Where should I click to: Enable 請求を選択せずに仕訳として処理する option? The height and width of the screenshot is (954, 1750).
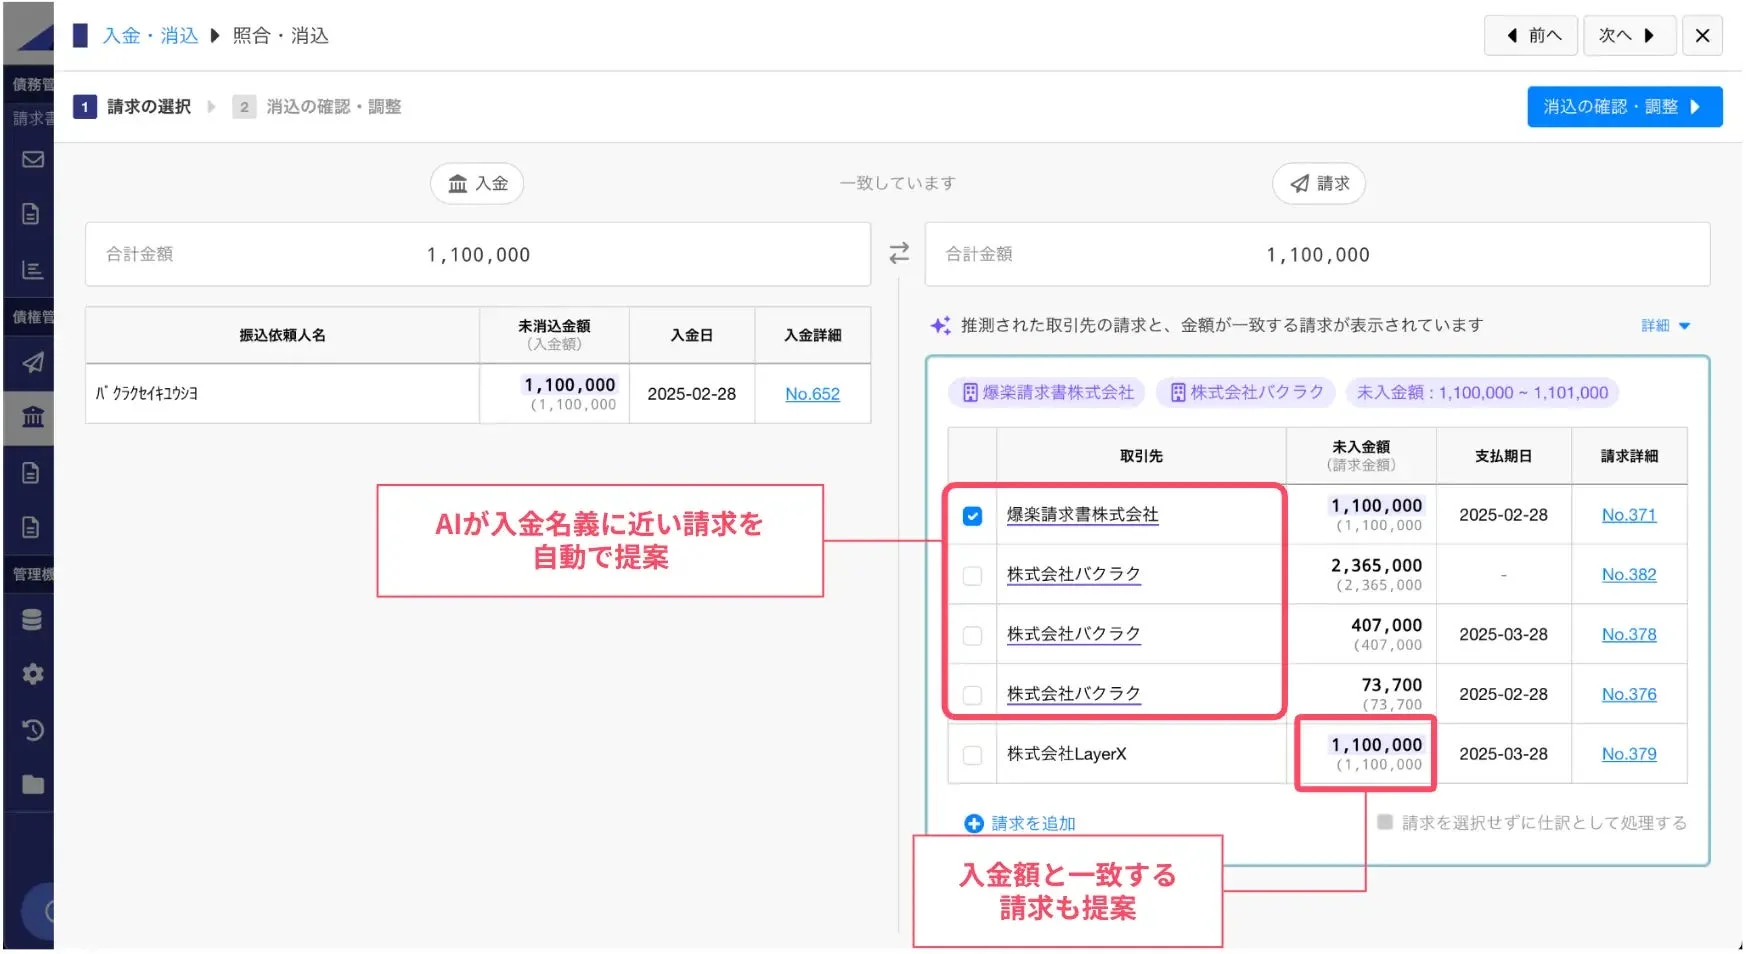coord(1384,822)
